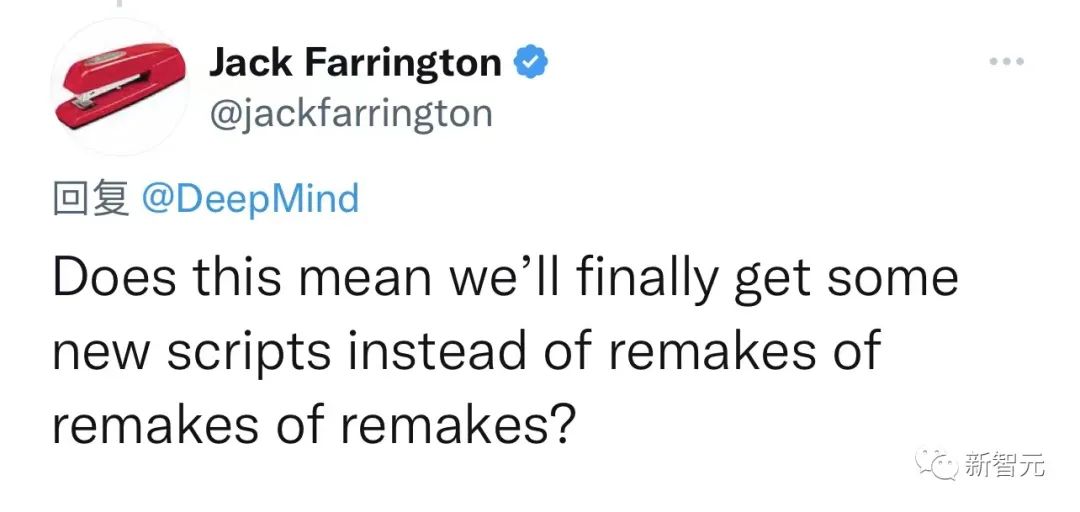Click the red stapler profile avatar
This screenshot has height=512, width=1080.
pos(119,87)
